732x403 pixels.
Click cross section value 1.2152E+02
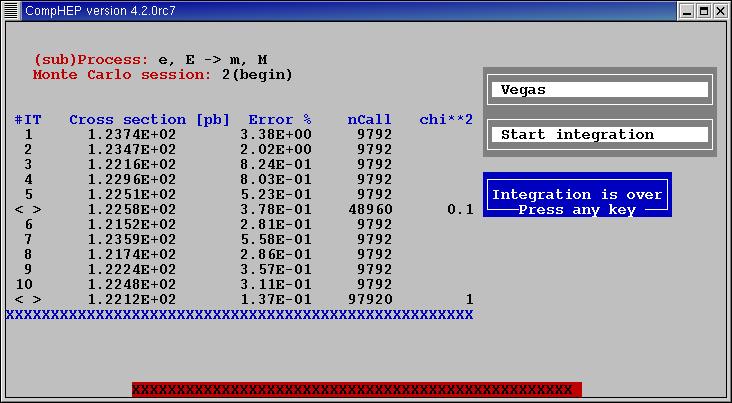(x=132, y=224)
